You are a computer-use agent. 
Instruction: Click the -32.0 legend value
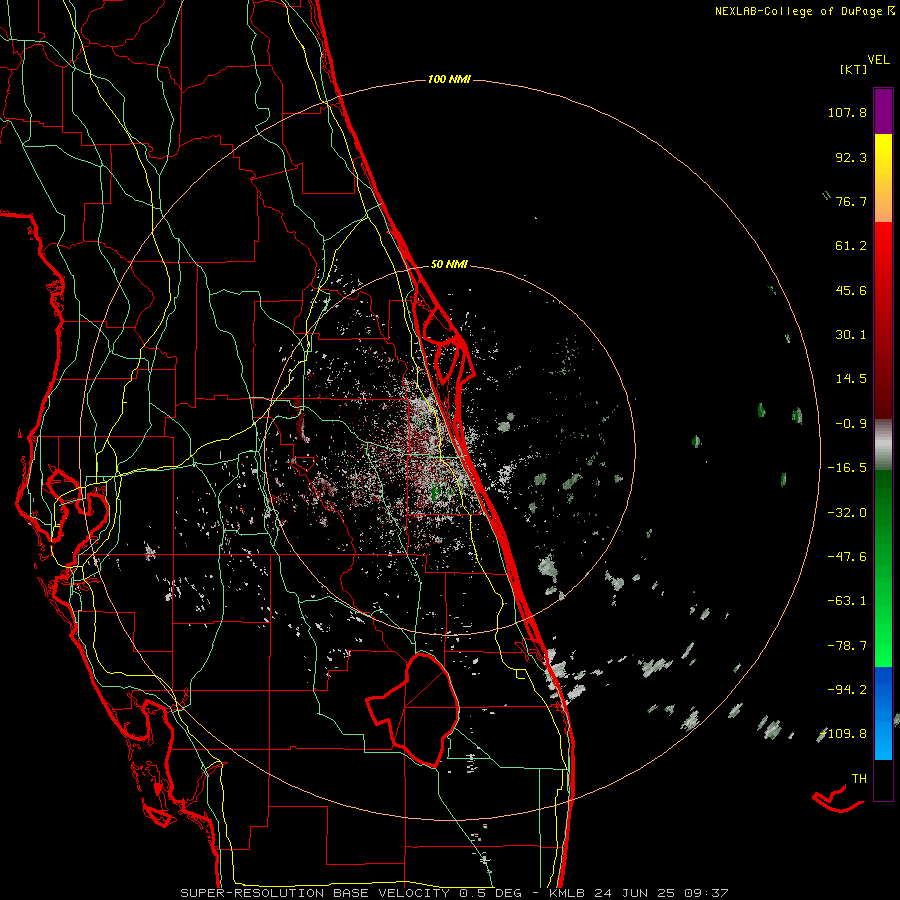(x=847, y=513)
